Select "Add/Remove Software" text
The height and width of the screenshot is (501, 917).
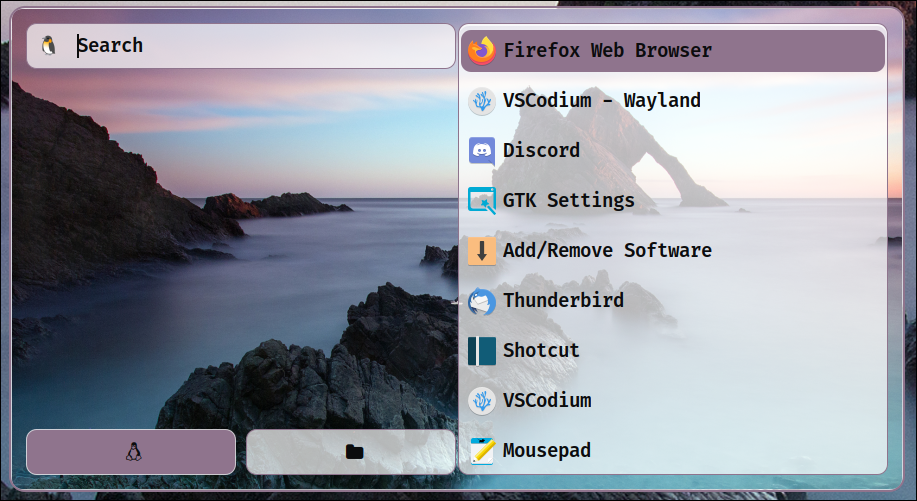click(x=607, y=251)
